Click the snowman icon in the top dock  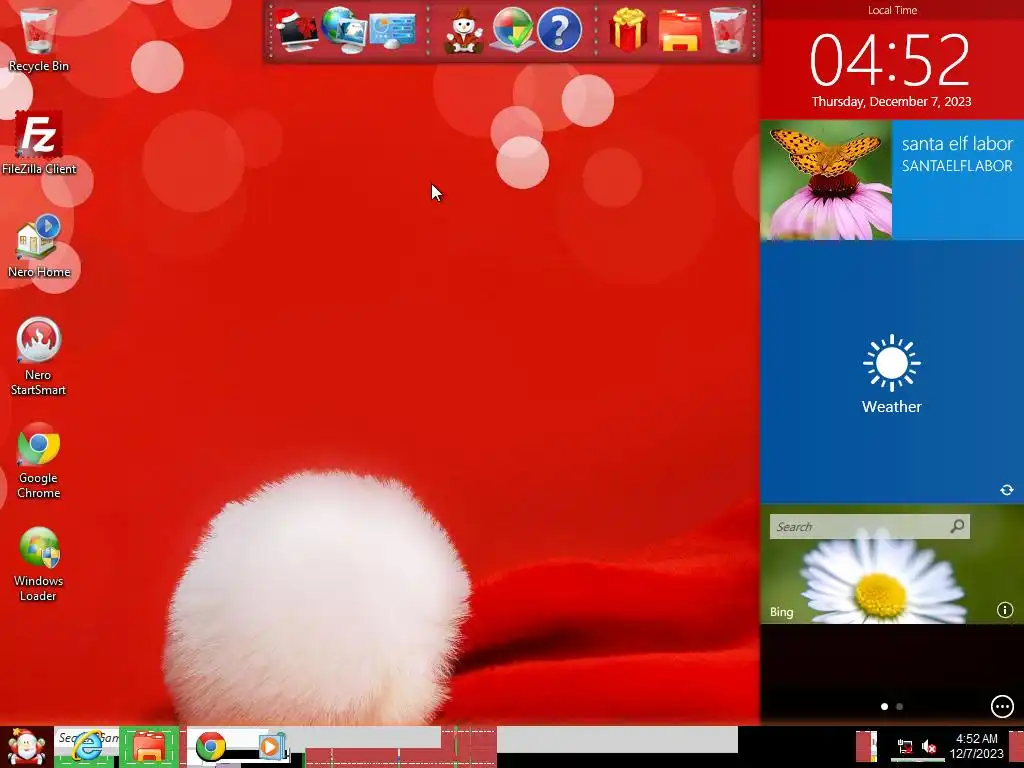point(463,30)
